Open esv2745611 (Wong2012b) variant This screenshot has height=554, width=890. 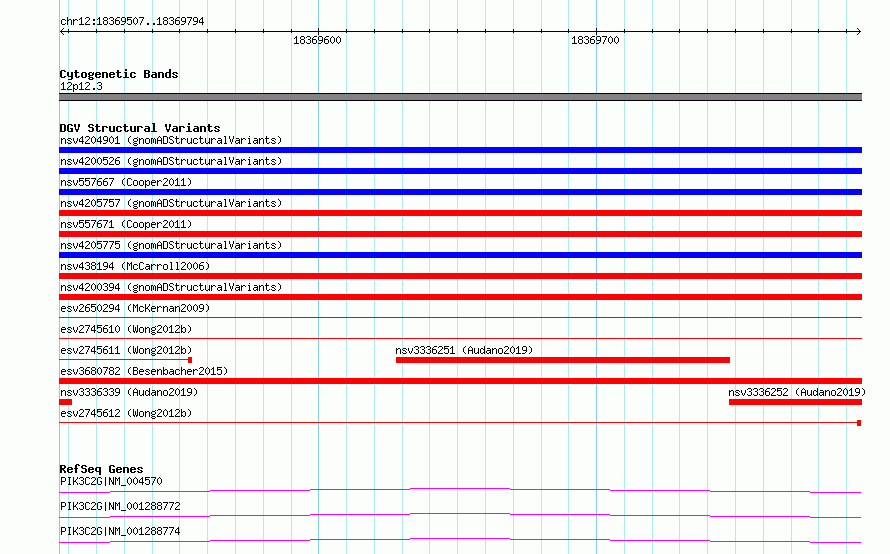[x=126, y=350]
